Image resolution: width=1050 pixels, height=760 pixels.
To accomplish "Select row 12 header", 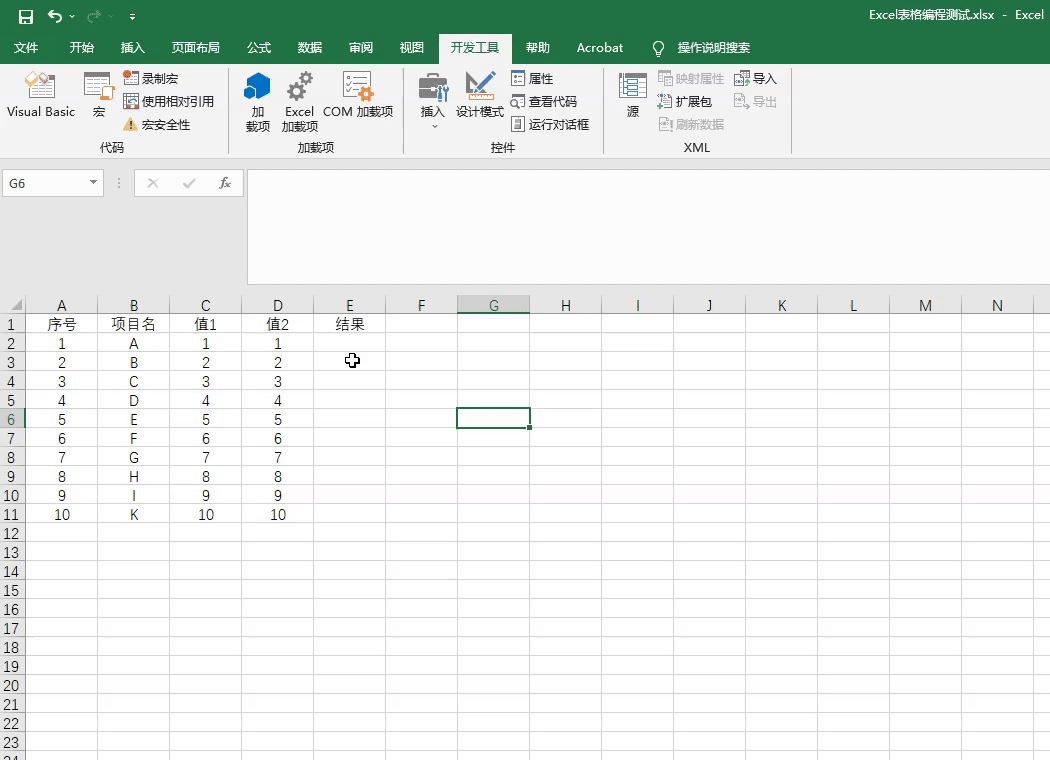I will tap(11, 534).
